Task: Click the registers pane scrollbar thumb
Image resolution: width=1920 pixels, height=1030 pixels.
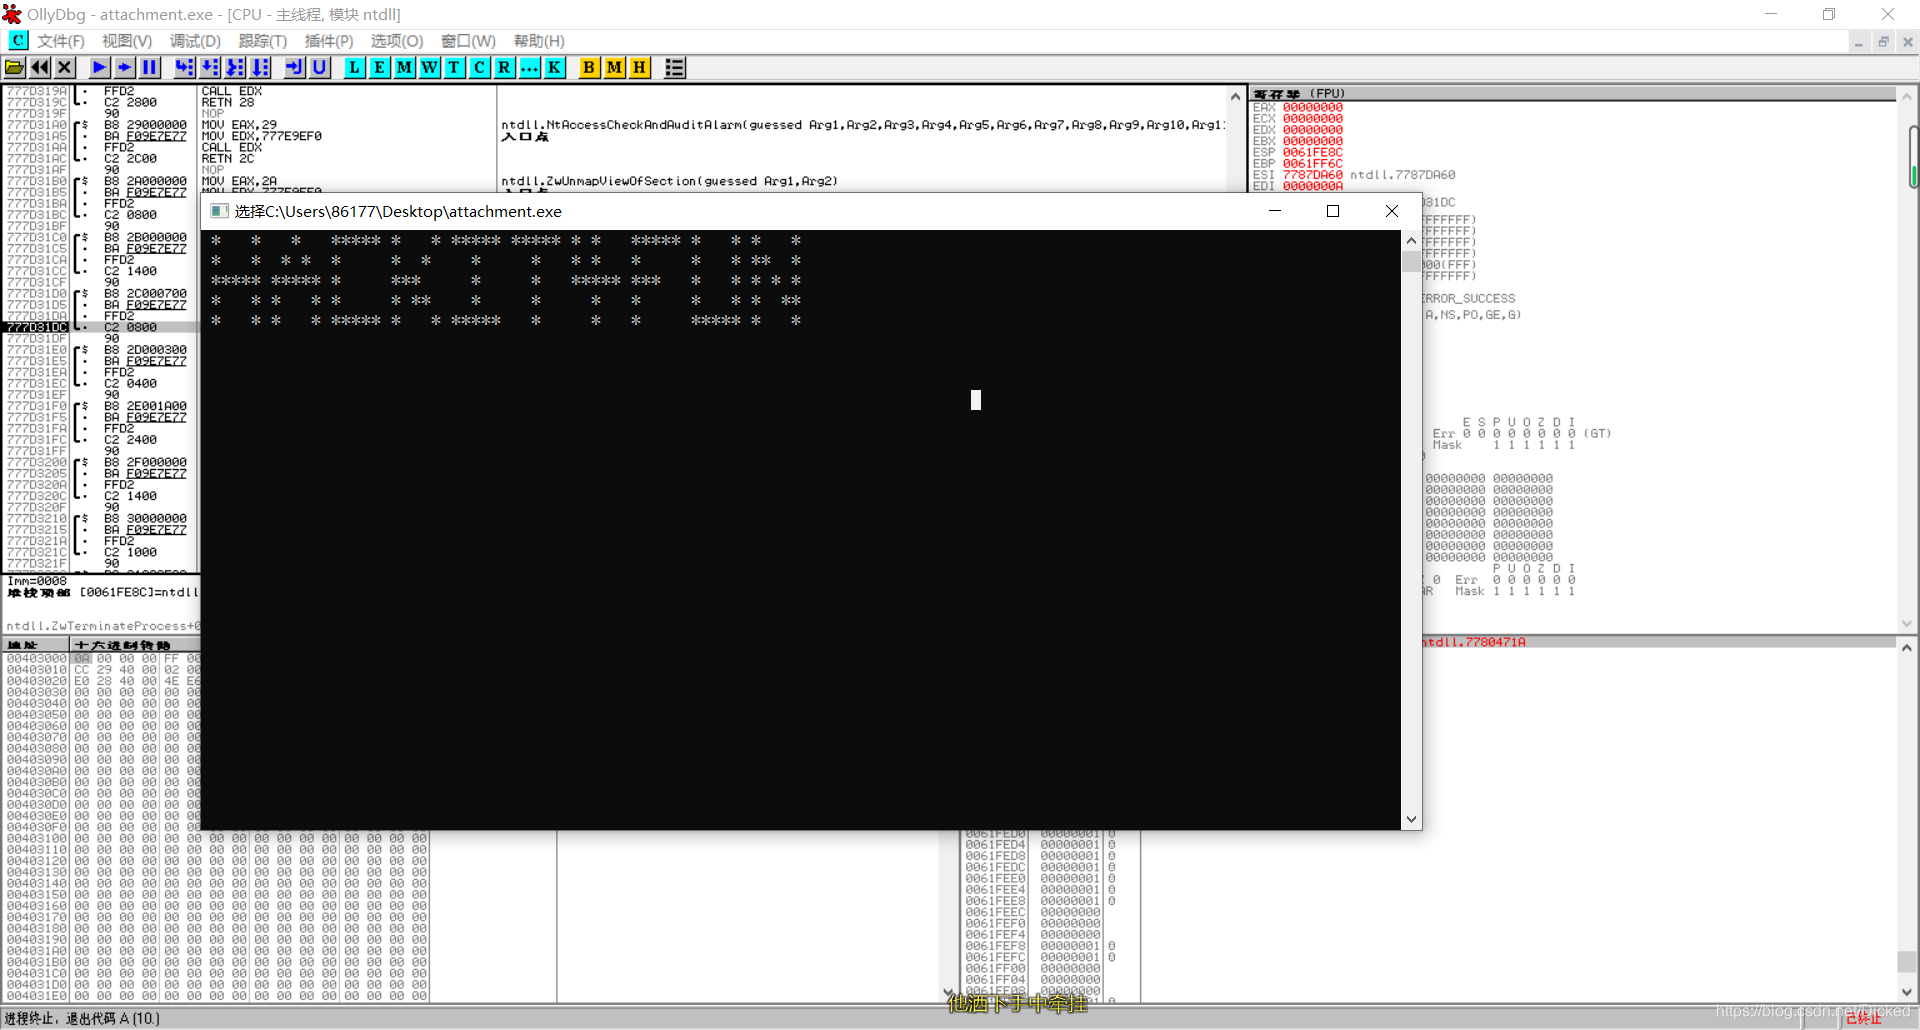Action: (x=1913, y=157)
